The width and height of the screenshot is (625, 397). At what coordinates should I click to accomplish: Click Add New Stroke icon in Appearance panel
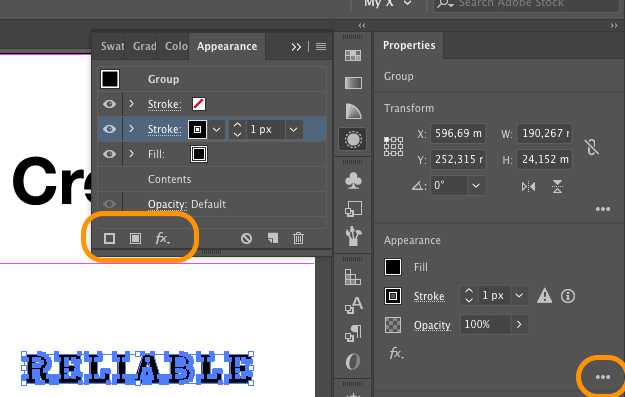[x=109, y=238]
